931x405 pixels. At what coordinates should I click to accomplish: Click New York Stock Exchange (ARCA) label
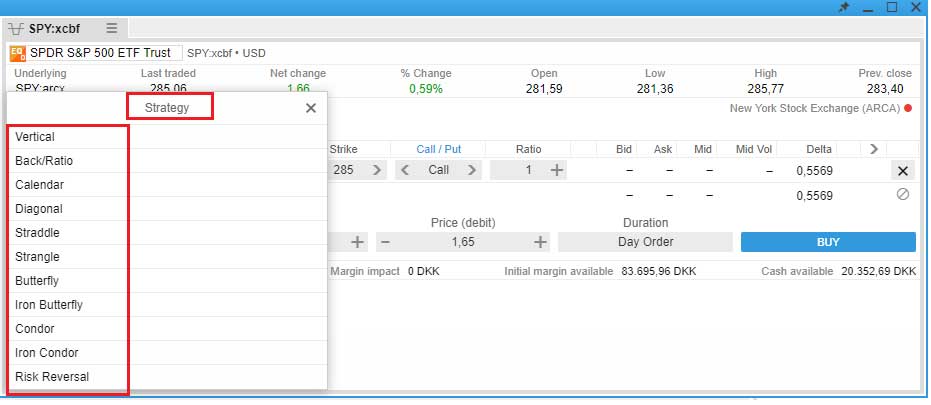click(x=815, y=109)
